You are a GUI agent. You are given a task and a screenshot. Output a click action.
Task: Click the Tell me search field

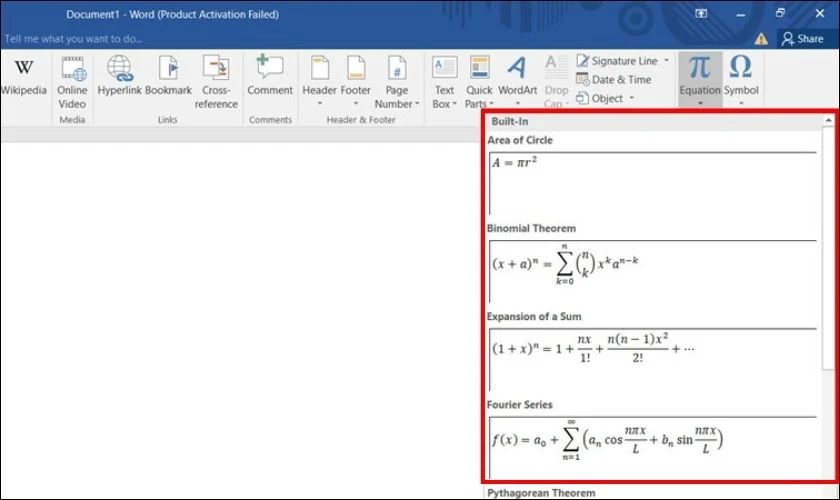click(73, 39)
